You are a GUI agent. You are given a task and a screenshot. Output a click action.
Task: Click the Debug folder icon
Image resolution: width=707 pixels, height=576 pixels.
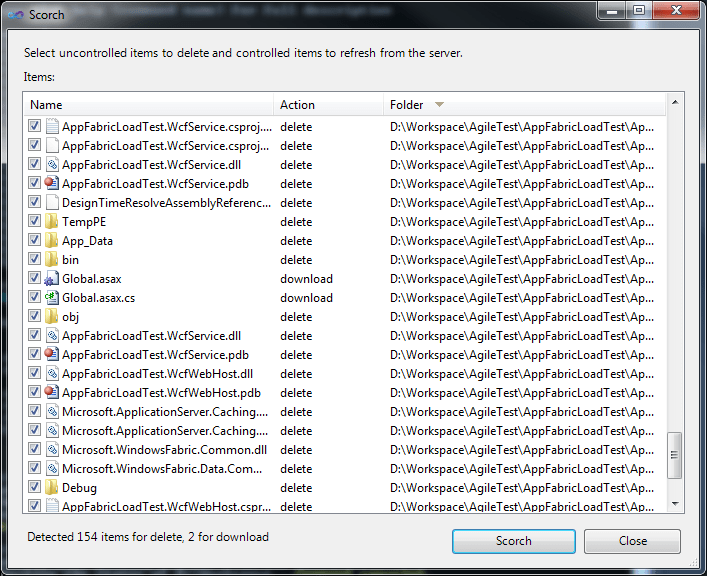tap(52, 488)
